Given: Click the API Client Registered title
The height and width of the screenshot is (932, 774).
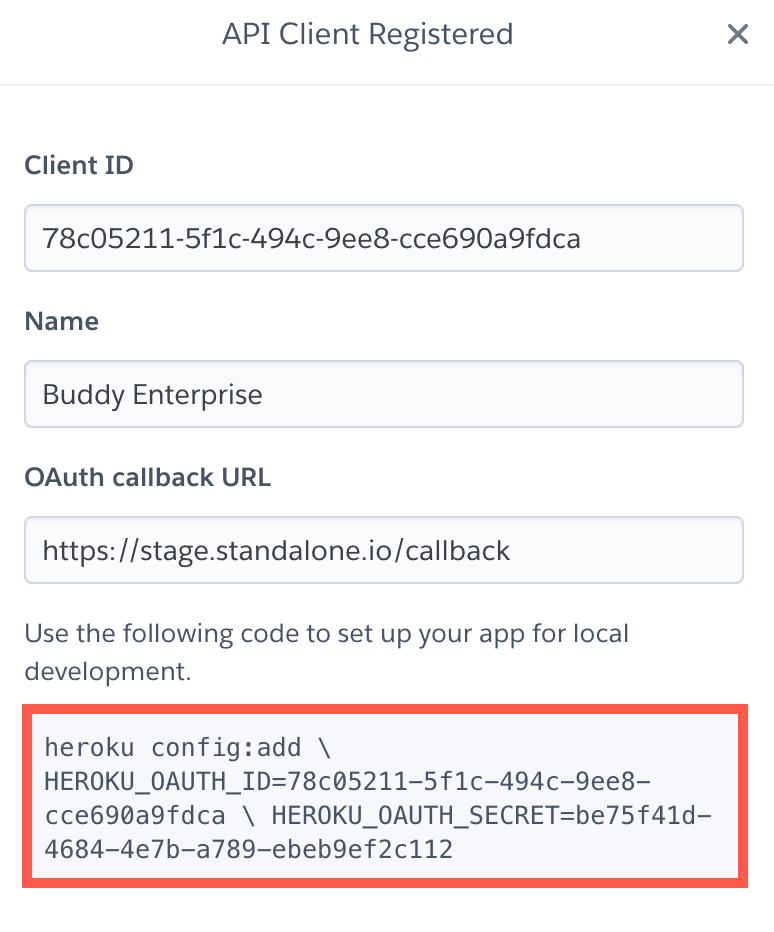Looking at the screenshot, I should coord(367,34).
